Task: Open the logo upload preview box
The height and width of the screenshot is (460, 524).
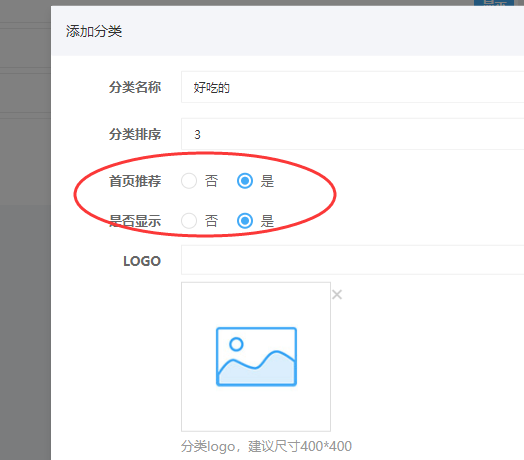Action: pos(256,357)
